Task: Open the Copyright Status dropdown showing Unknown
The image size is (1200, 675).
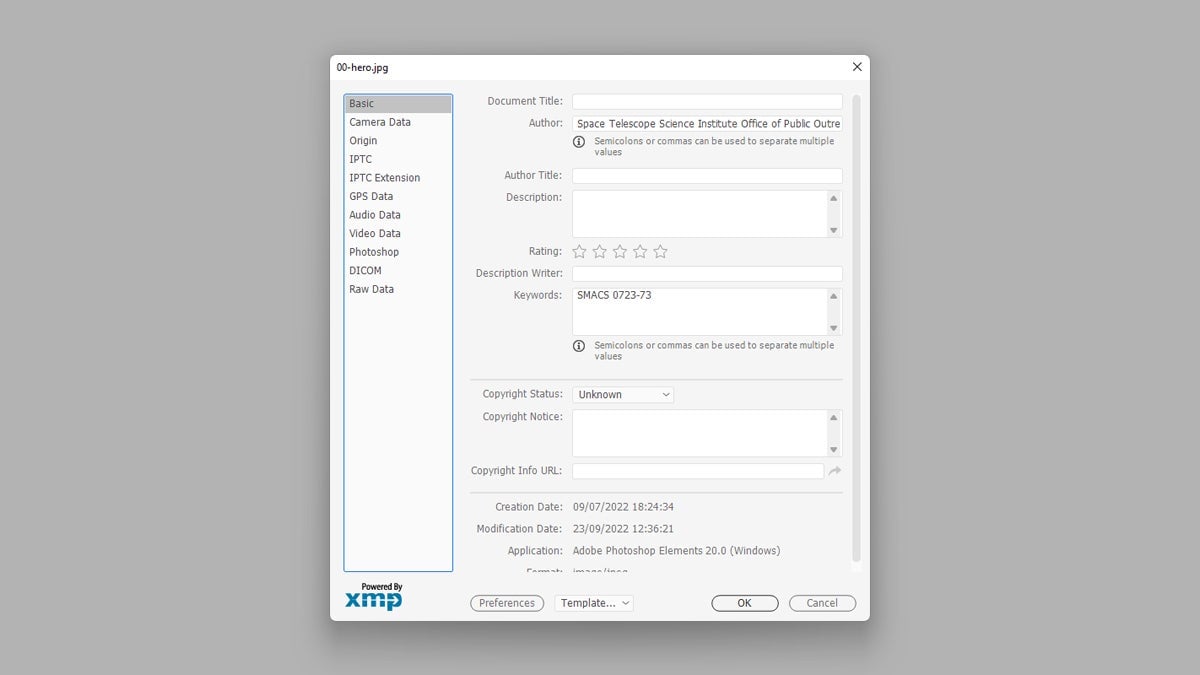Action: (x=623, y=394)
